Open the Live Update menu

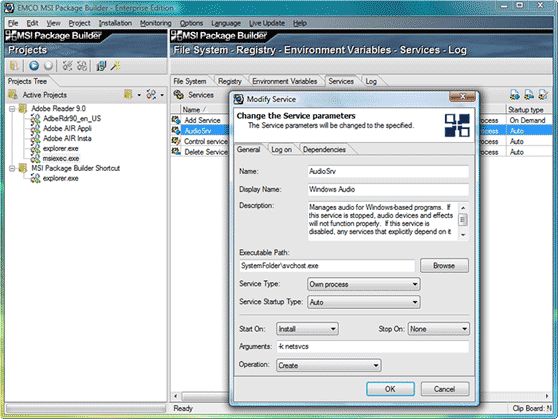tap(267, 23)
